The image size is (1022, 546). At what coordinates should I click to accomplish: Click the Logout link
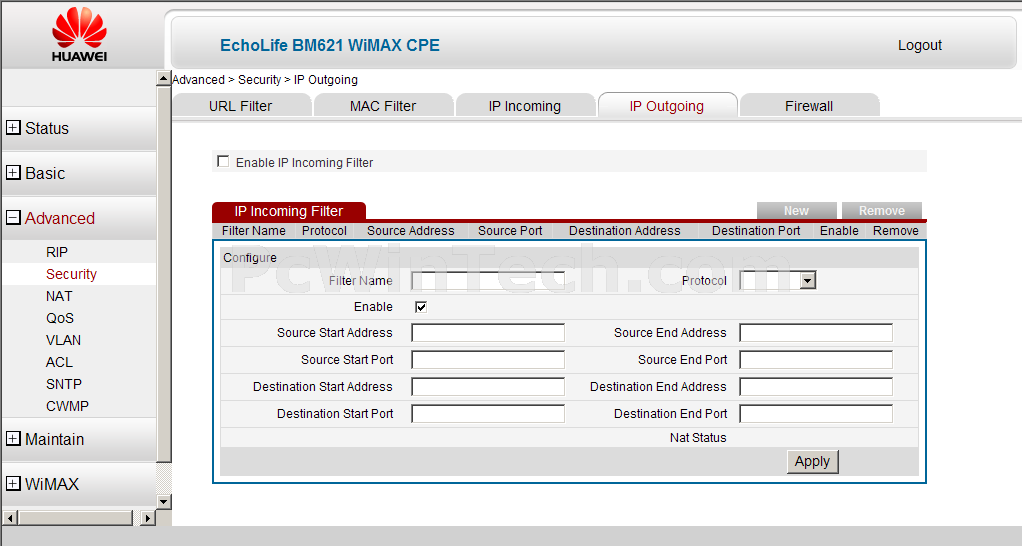[920, 45]
